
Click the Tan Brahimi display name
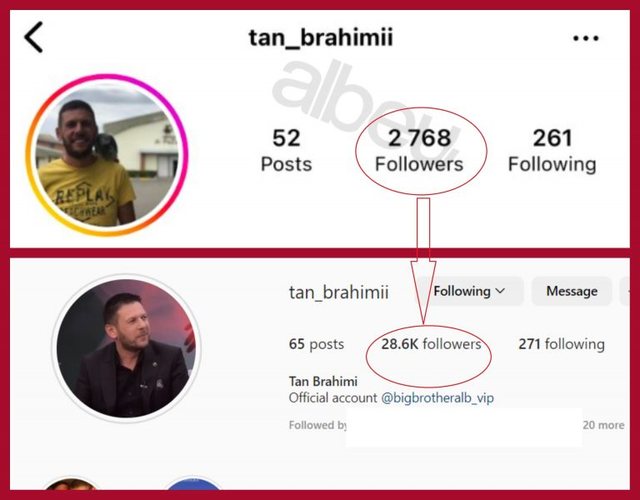coord(323,381)
